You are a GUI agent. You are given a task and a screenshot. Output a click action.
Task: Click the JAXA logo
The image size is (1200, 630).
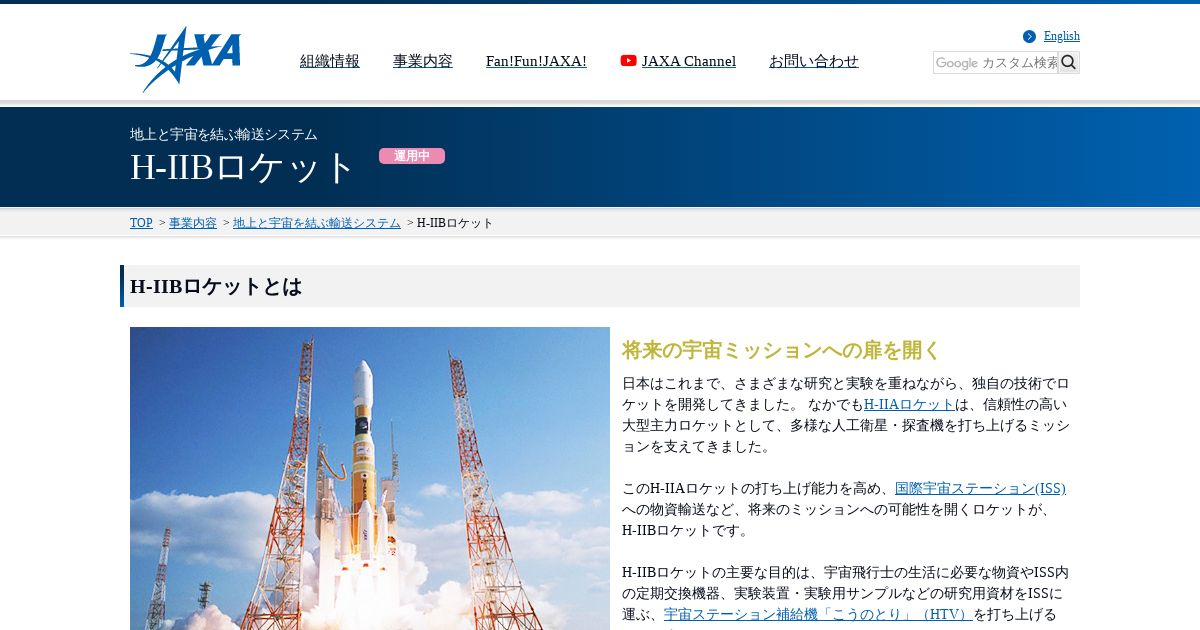pyautogui.click(x=186, y=59)
